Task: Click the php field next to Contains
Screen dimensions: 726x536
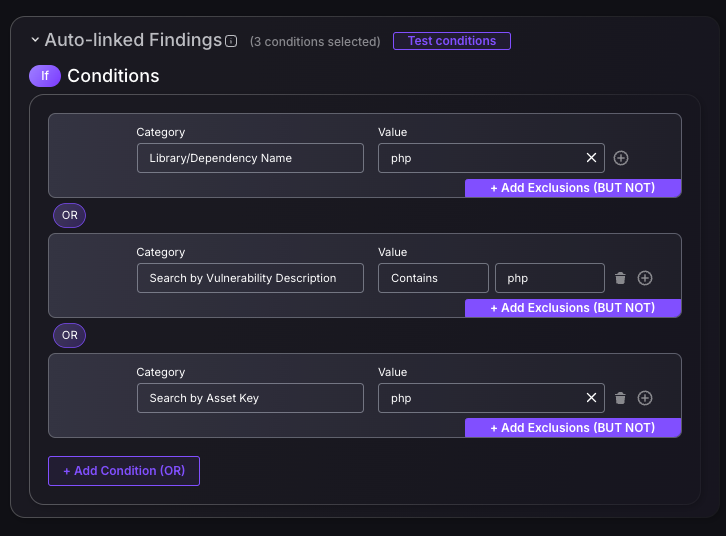Action: pos(550,278)
